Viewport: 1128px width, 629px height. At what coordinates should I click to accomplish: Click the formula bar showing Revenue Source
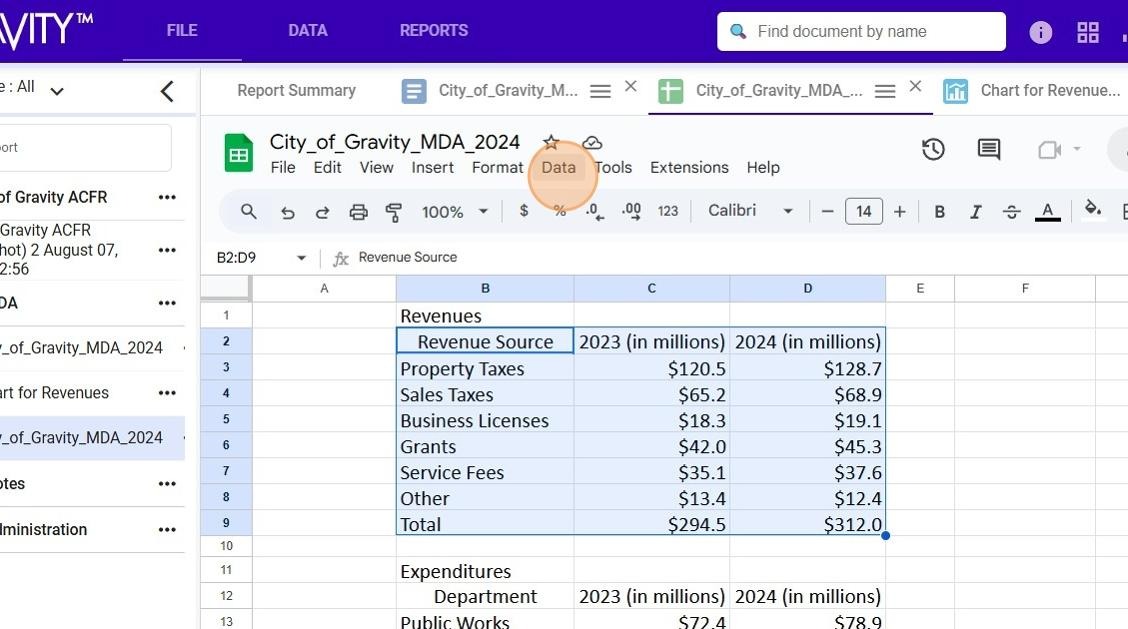pyautogui.click(x=741, y=258)
